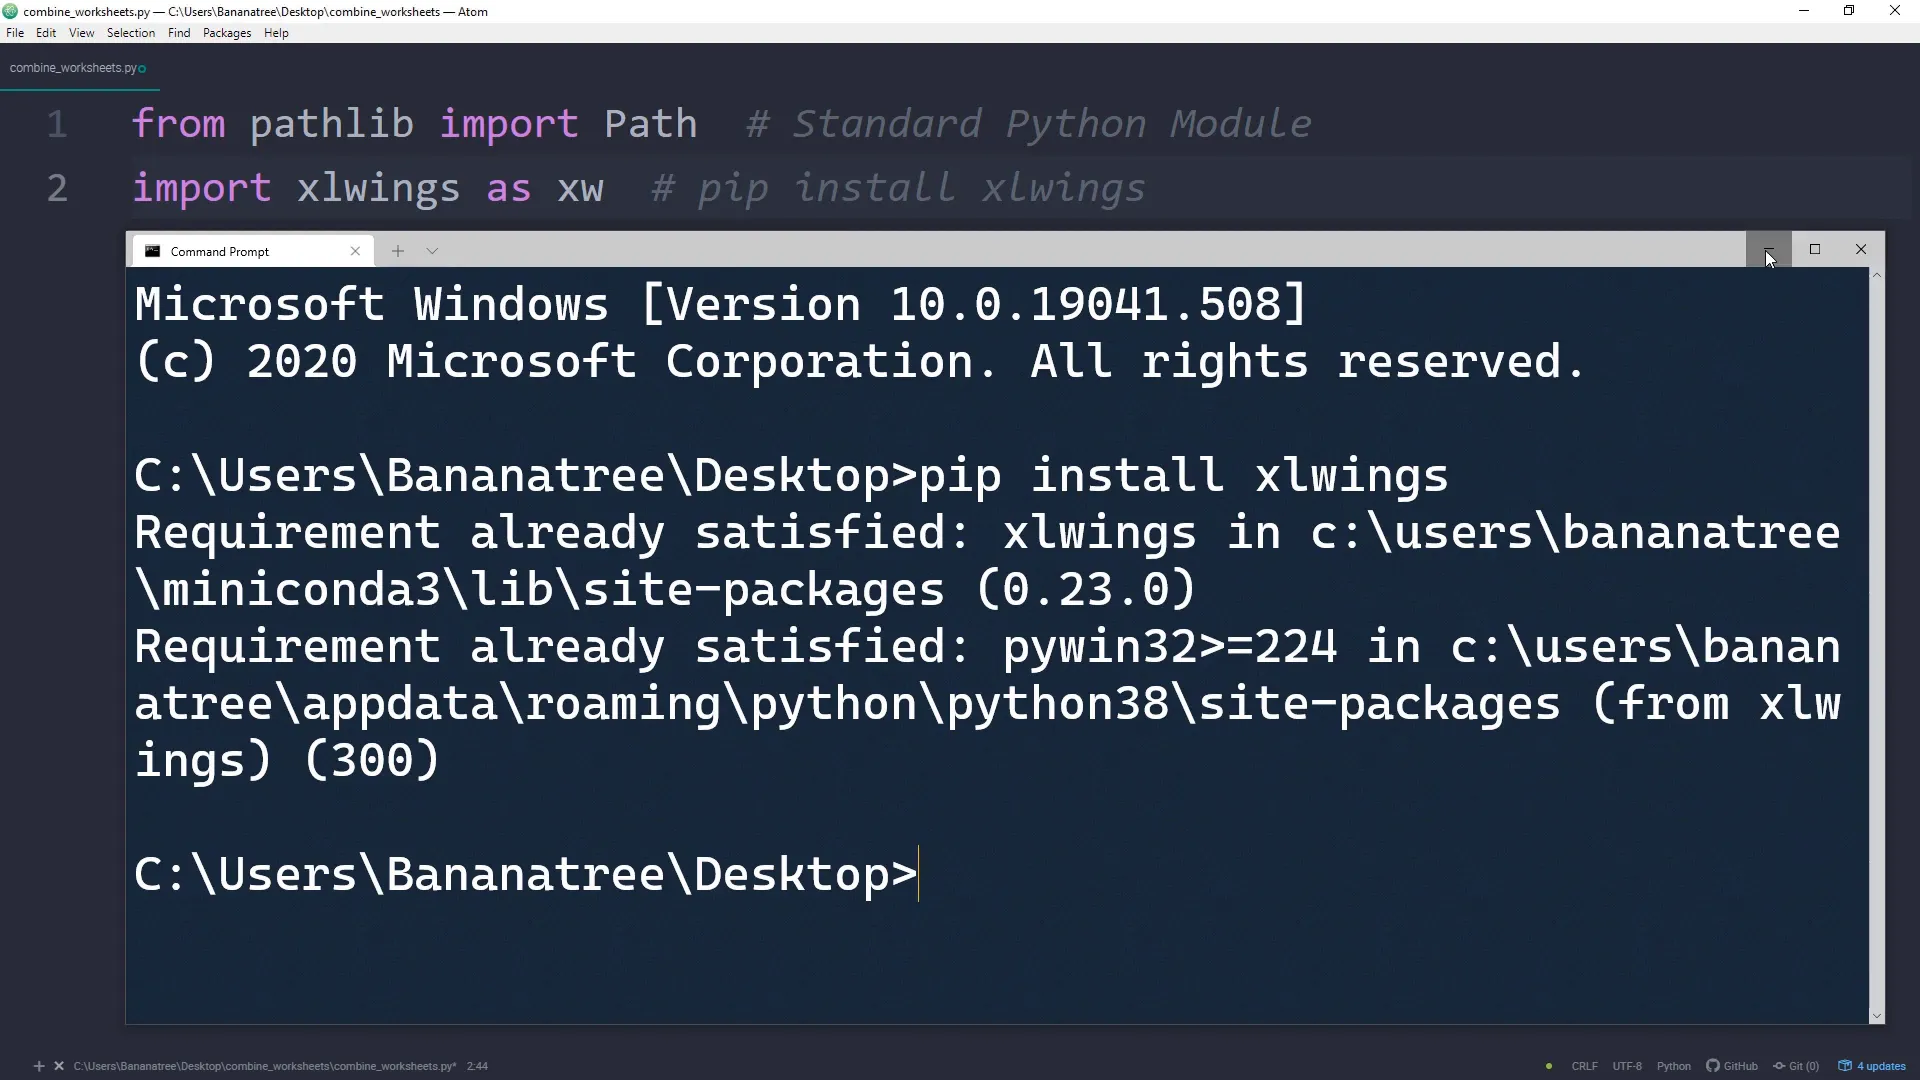Open the terminal tab chevron dropdown

(x=432, y=251)
